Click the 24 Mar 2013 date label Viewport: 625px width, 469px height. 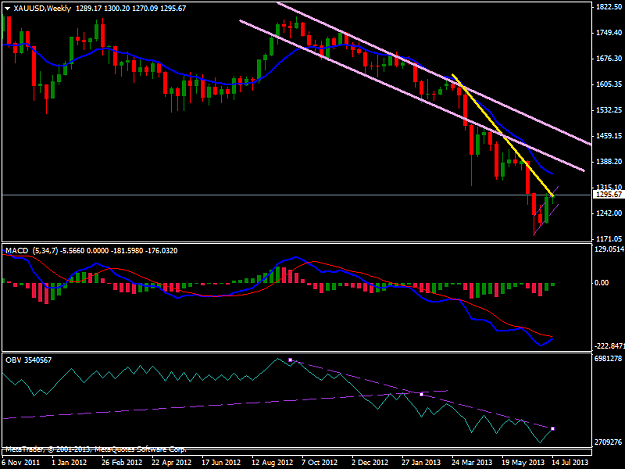[x=472, y=463]
